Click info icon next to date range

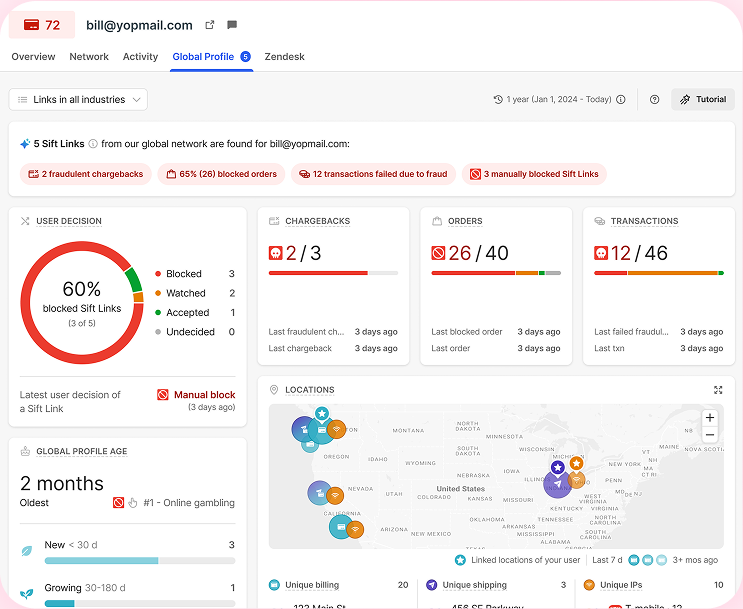pos(621,100)
